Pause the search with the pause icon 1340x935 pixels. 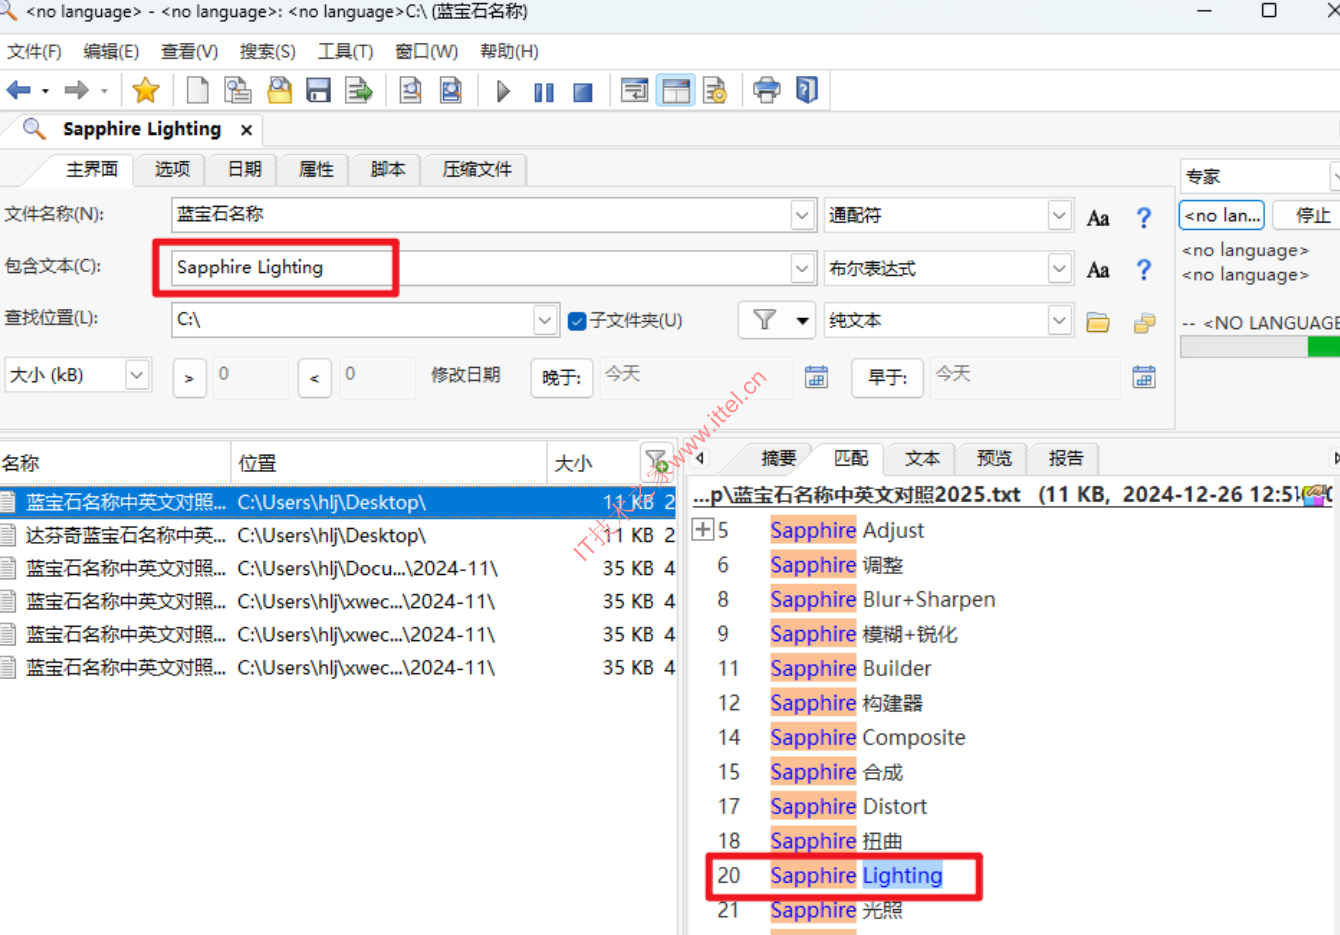click(543, 92)
